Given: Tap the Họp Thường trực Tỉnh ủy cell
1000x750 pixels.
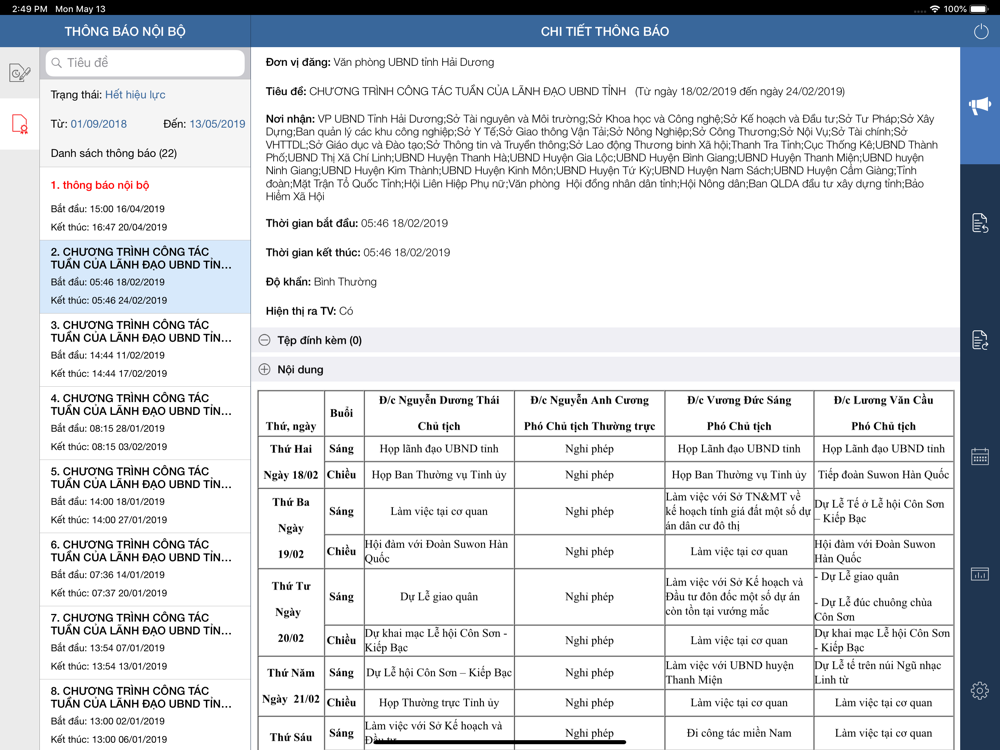Looking at the screenshot, I should tap(439, 702).
